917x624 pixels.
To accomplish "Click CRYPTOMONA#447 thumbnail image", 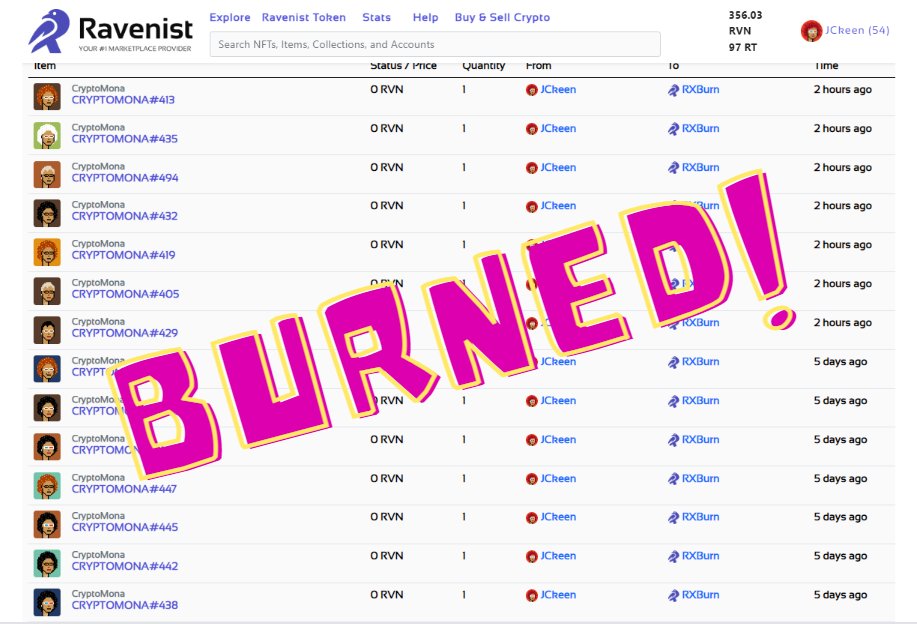I will point(47,485).
